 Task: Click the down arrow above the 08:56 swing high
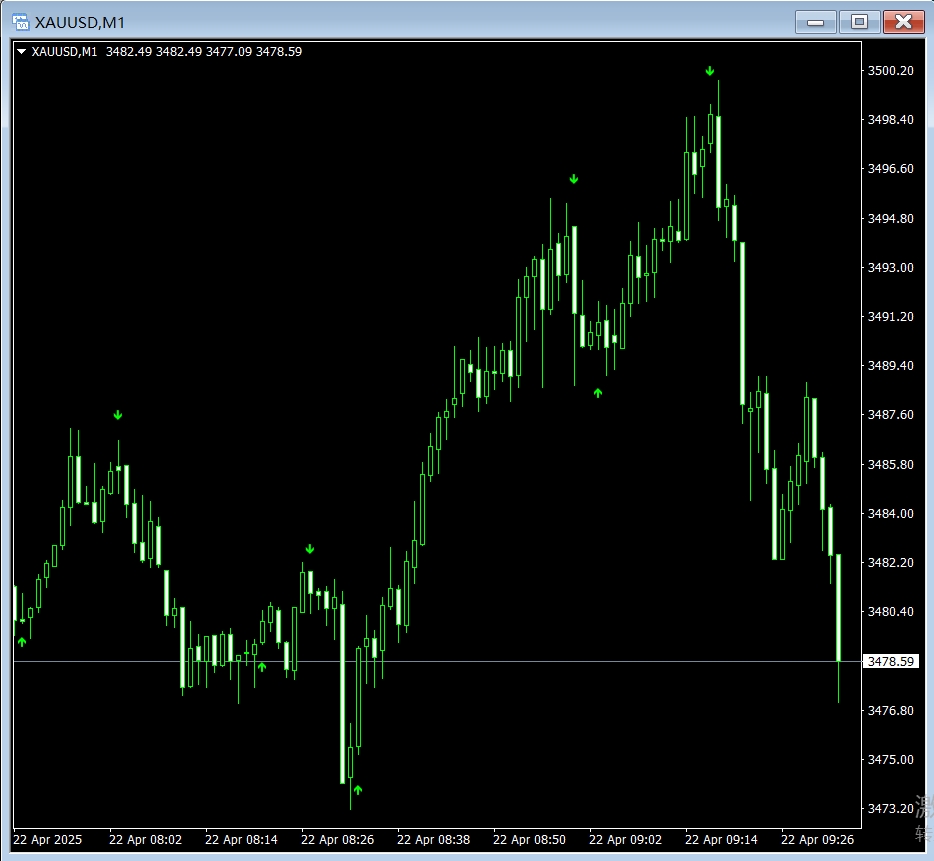click(574, 179)
